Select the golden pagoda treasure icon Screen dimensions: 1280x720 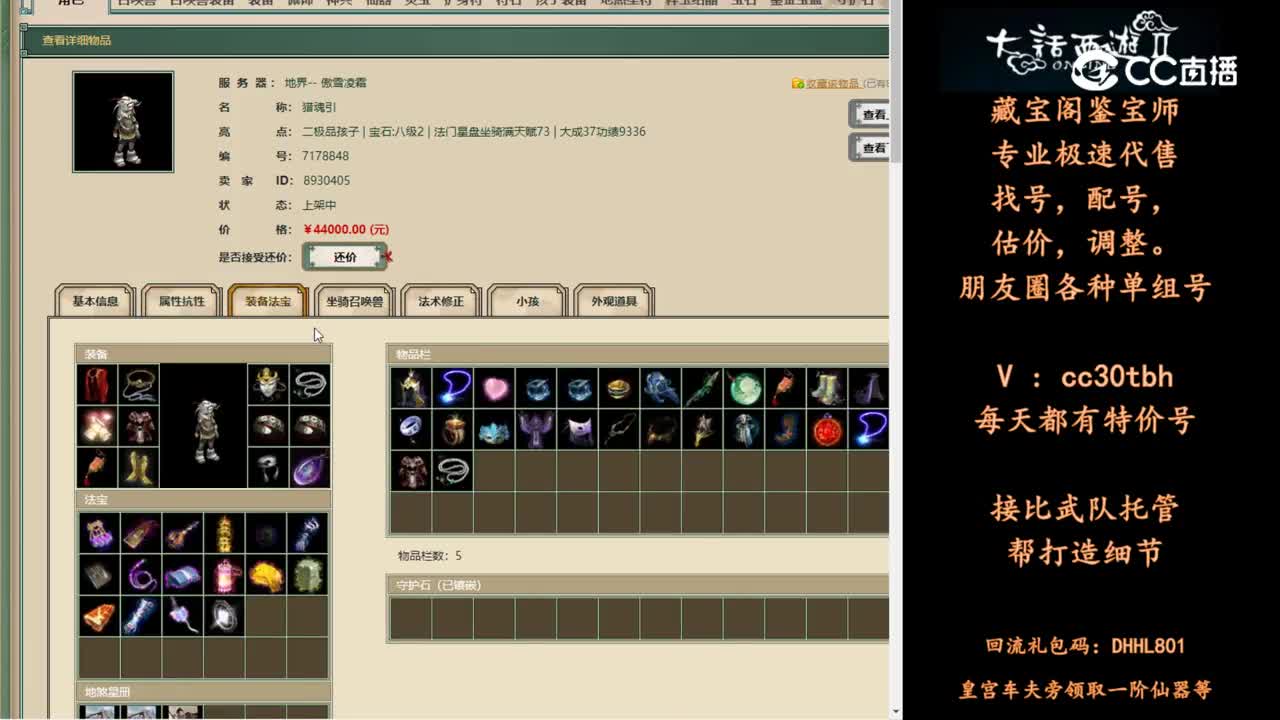tap(224, 533)
